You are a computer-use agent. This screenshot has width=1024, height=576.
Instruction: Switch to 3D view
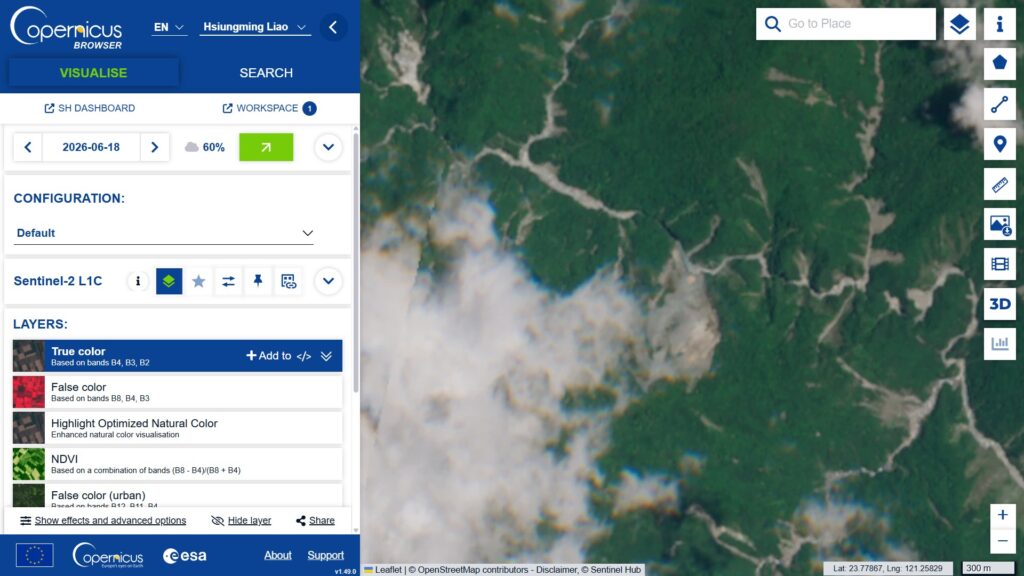pyautogui.click(x=999, y=304)
